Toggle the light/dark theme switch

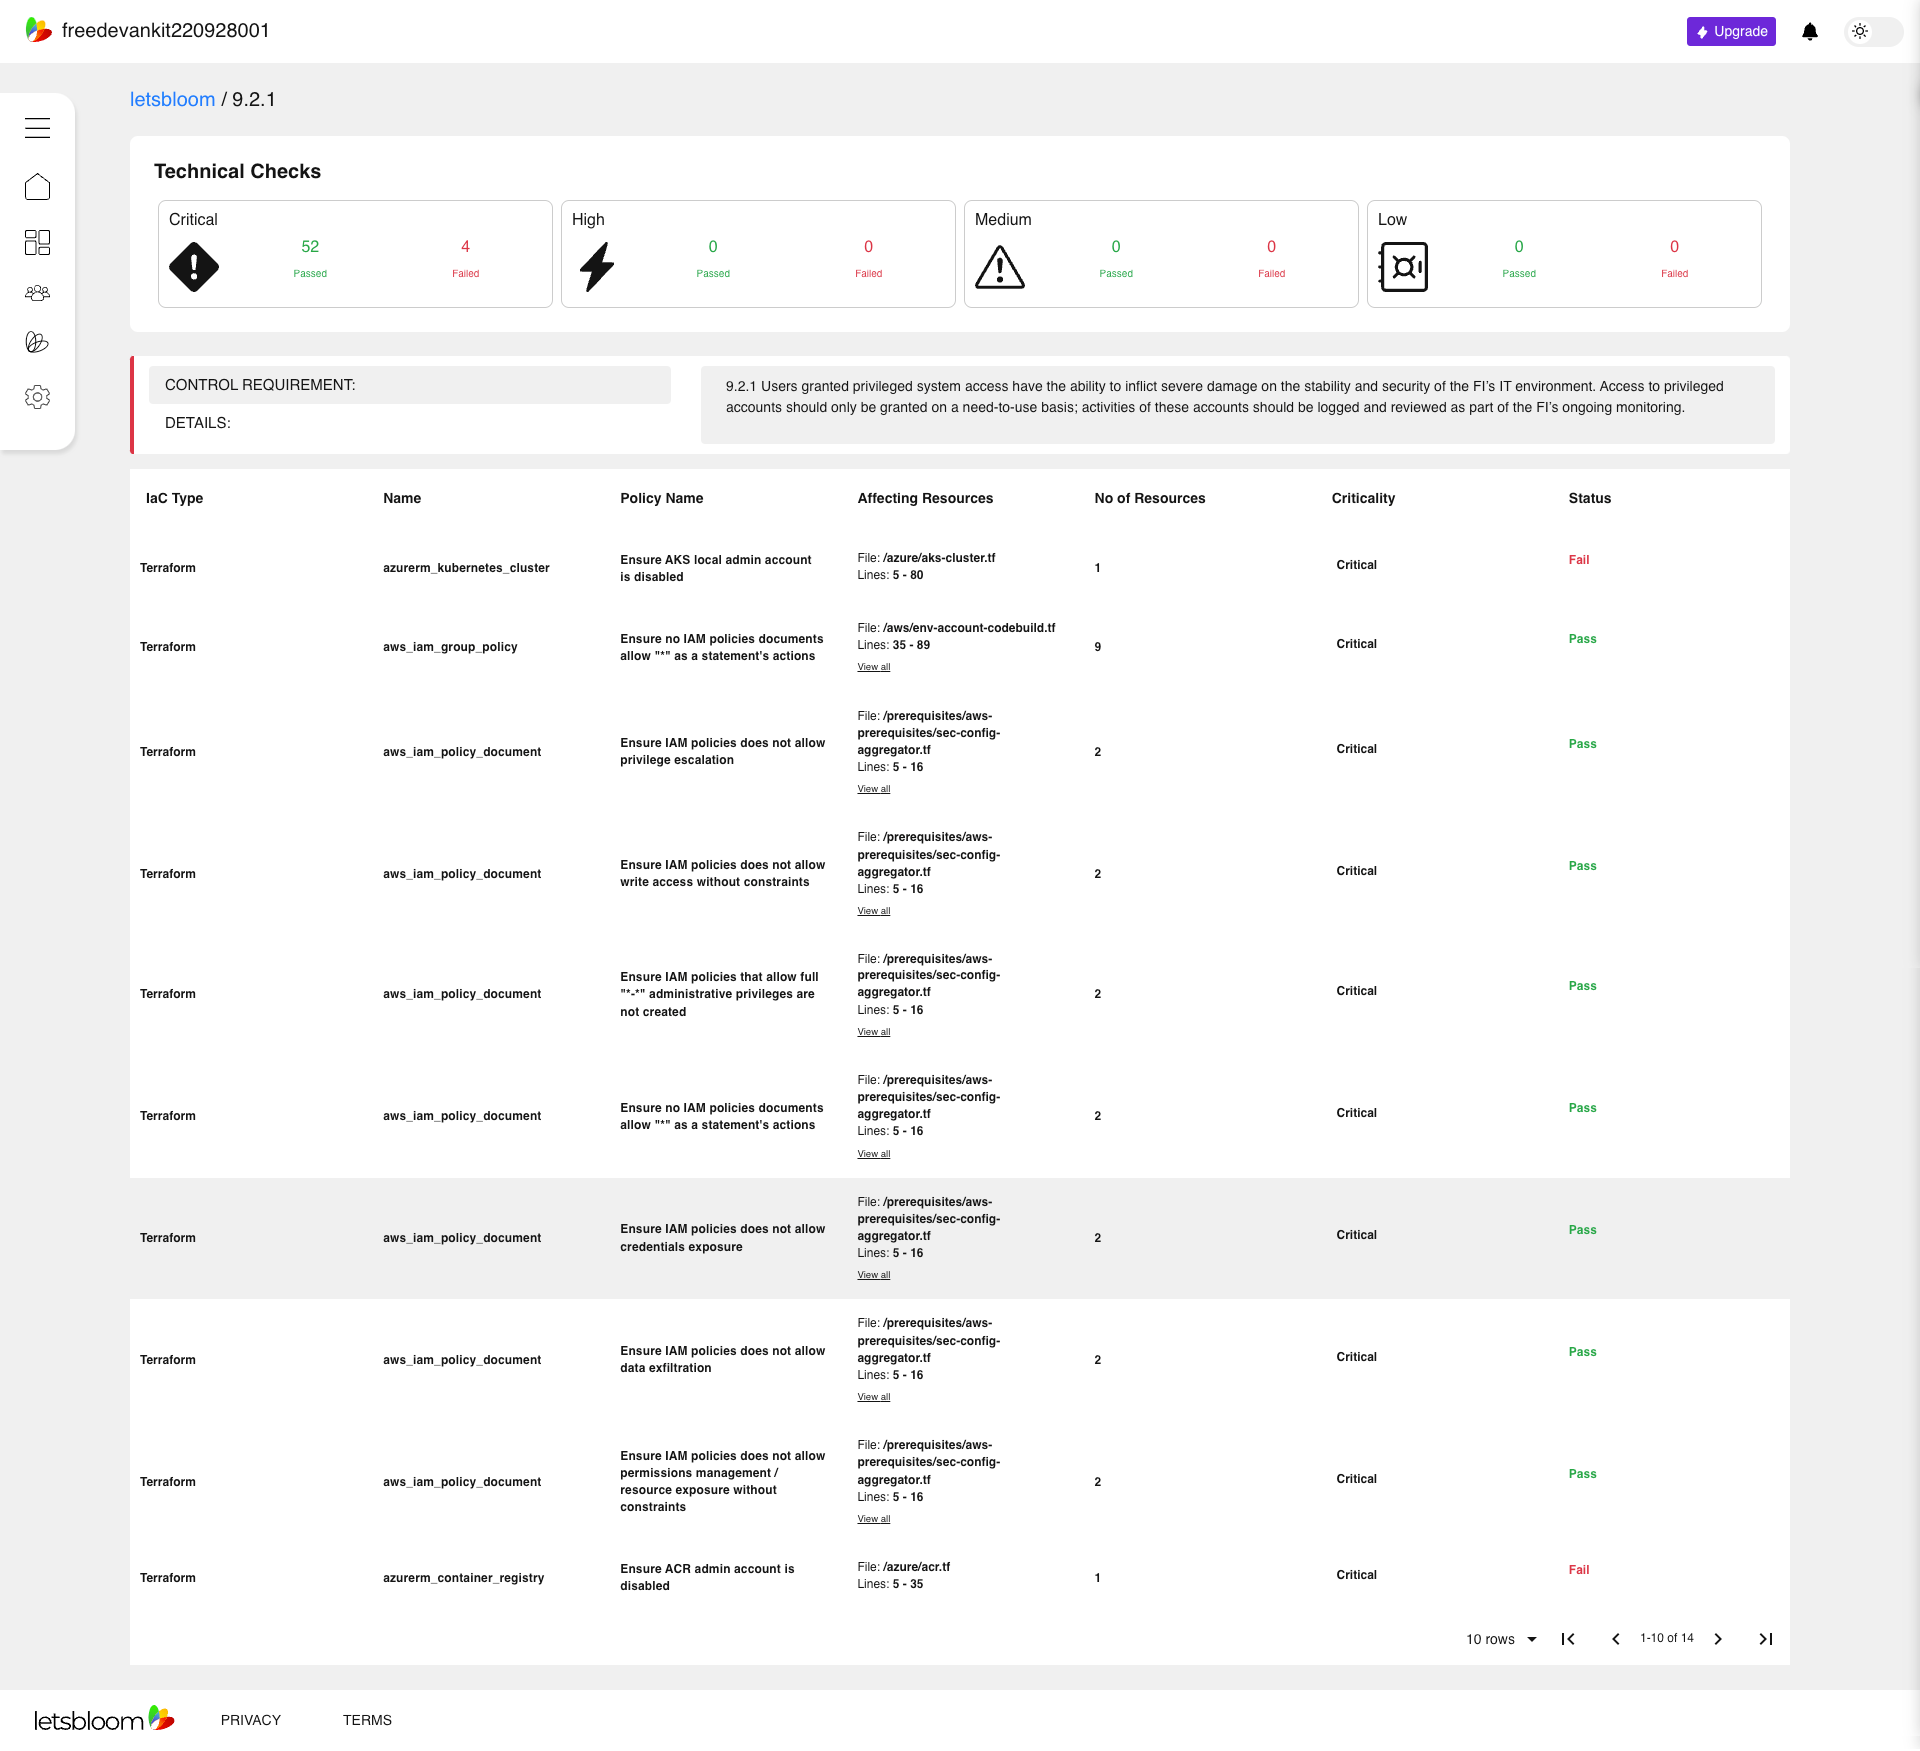[1872, 32]
